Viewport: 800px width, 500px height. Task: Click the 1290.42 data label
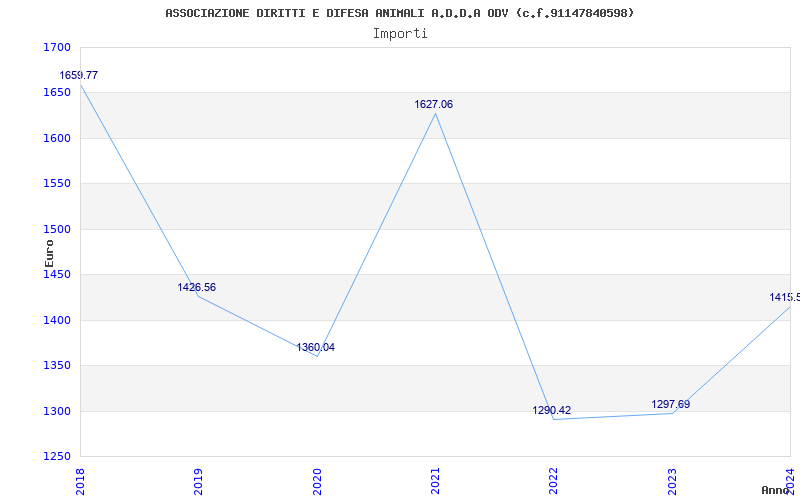point(552,410)
